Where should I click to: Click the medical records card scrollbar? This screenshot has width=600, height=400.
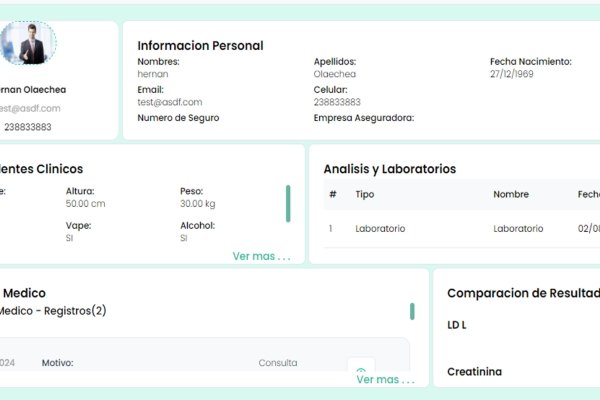pos(412,311)
